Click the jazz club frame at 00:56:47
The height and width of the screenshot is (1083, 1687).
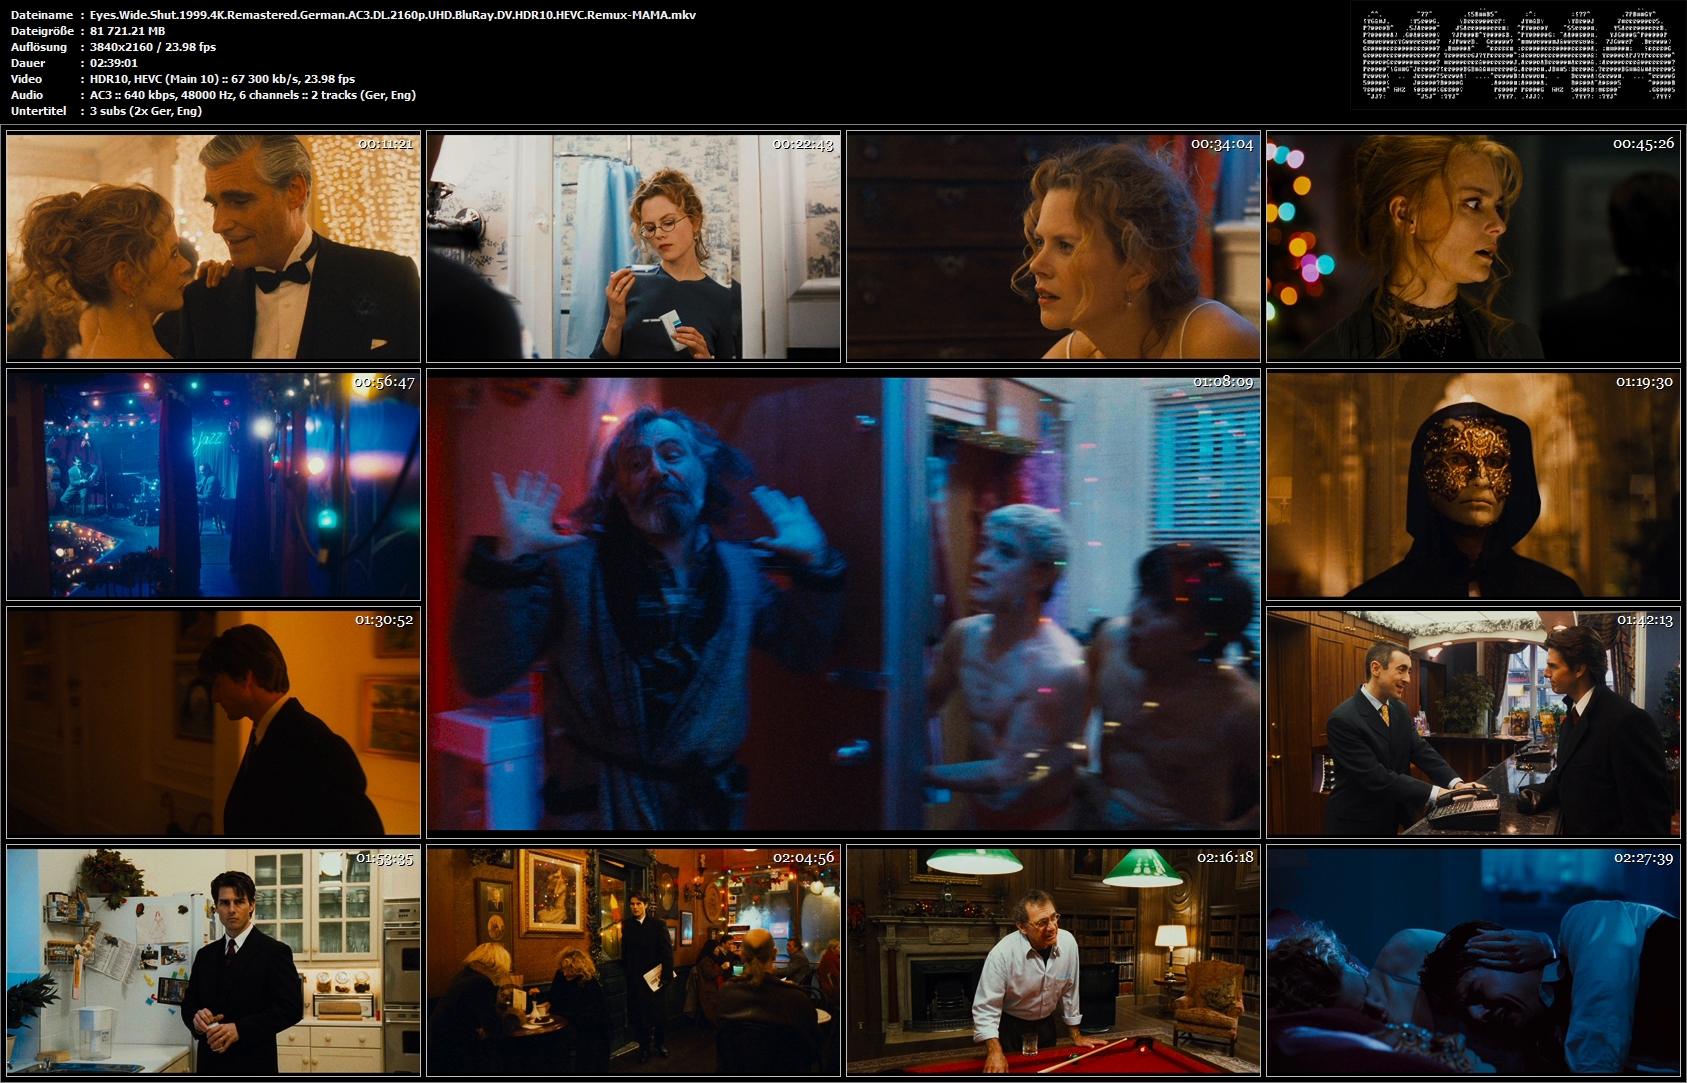pos(213,485)
